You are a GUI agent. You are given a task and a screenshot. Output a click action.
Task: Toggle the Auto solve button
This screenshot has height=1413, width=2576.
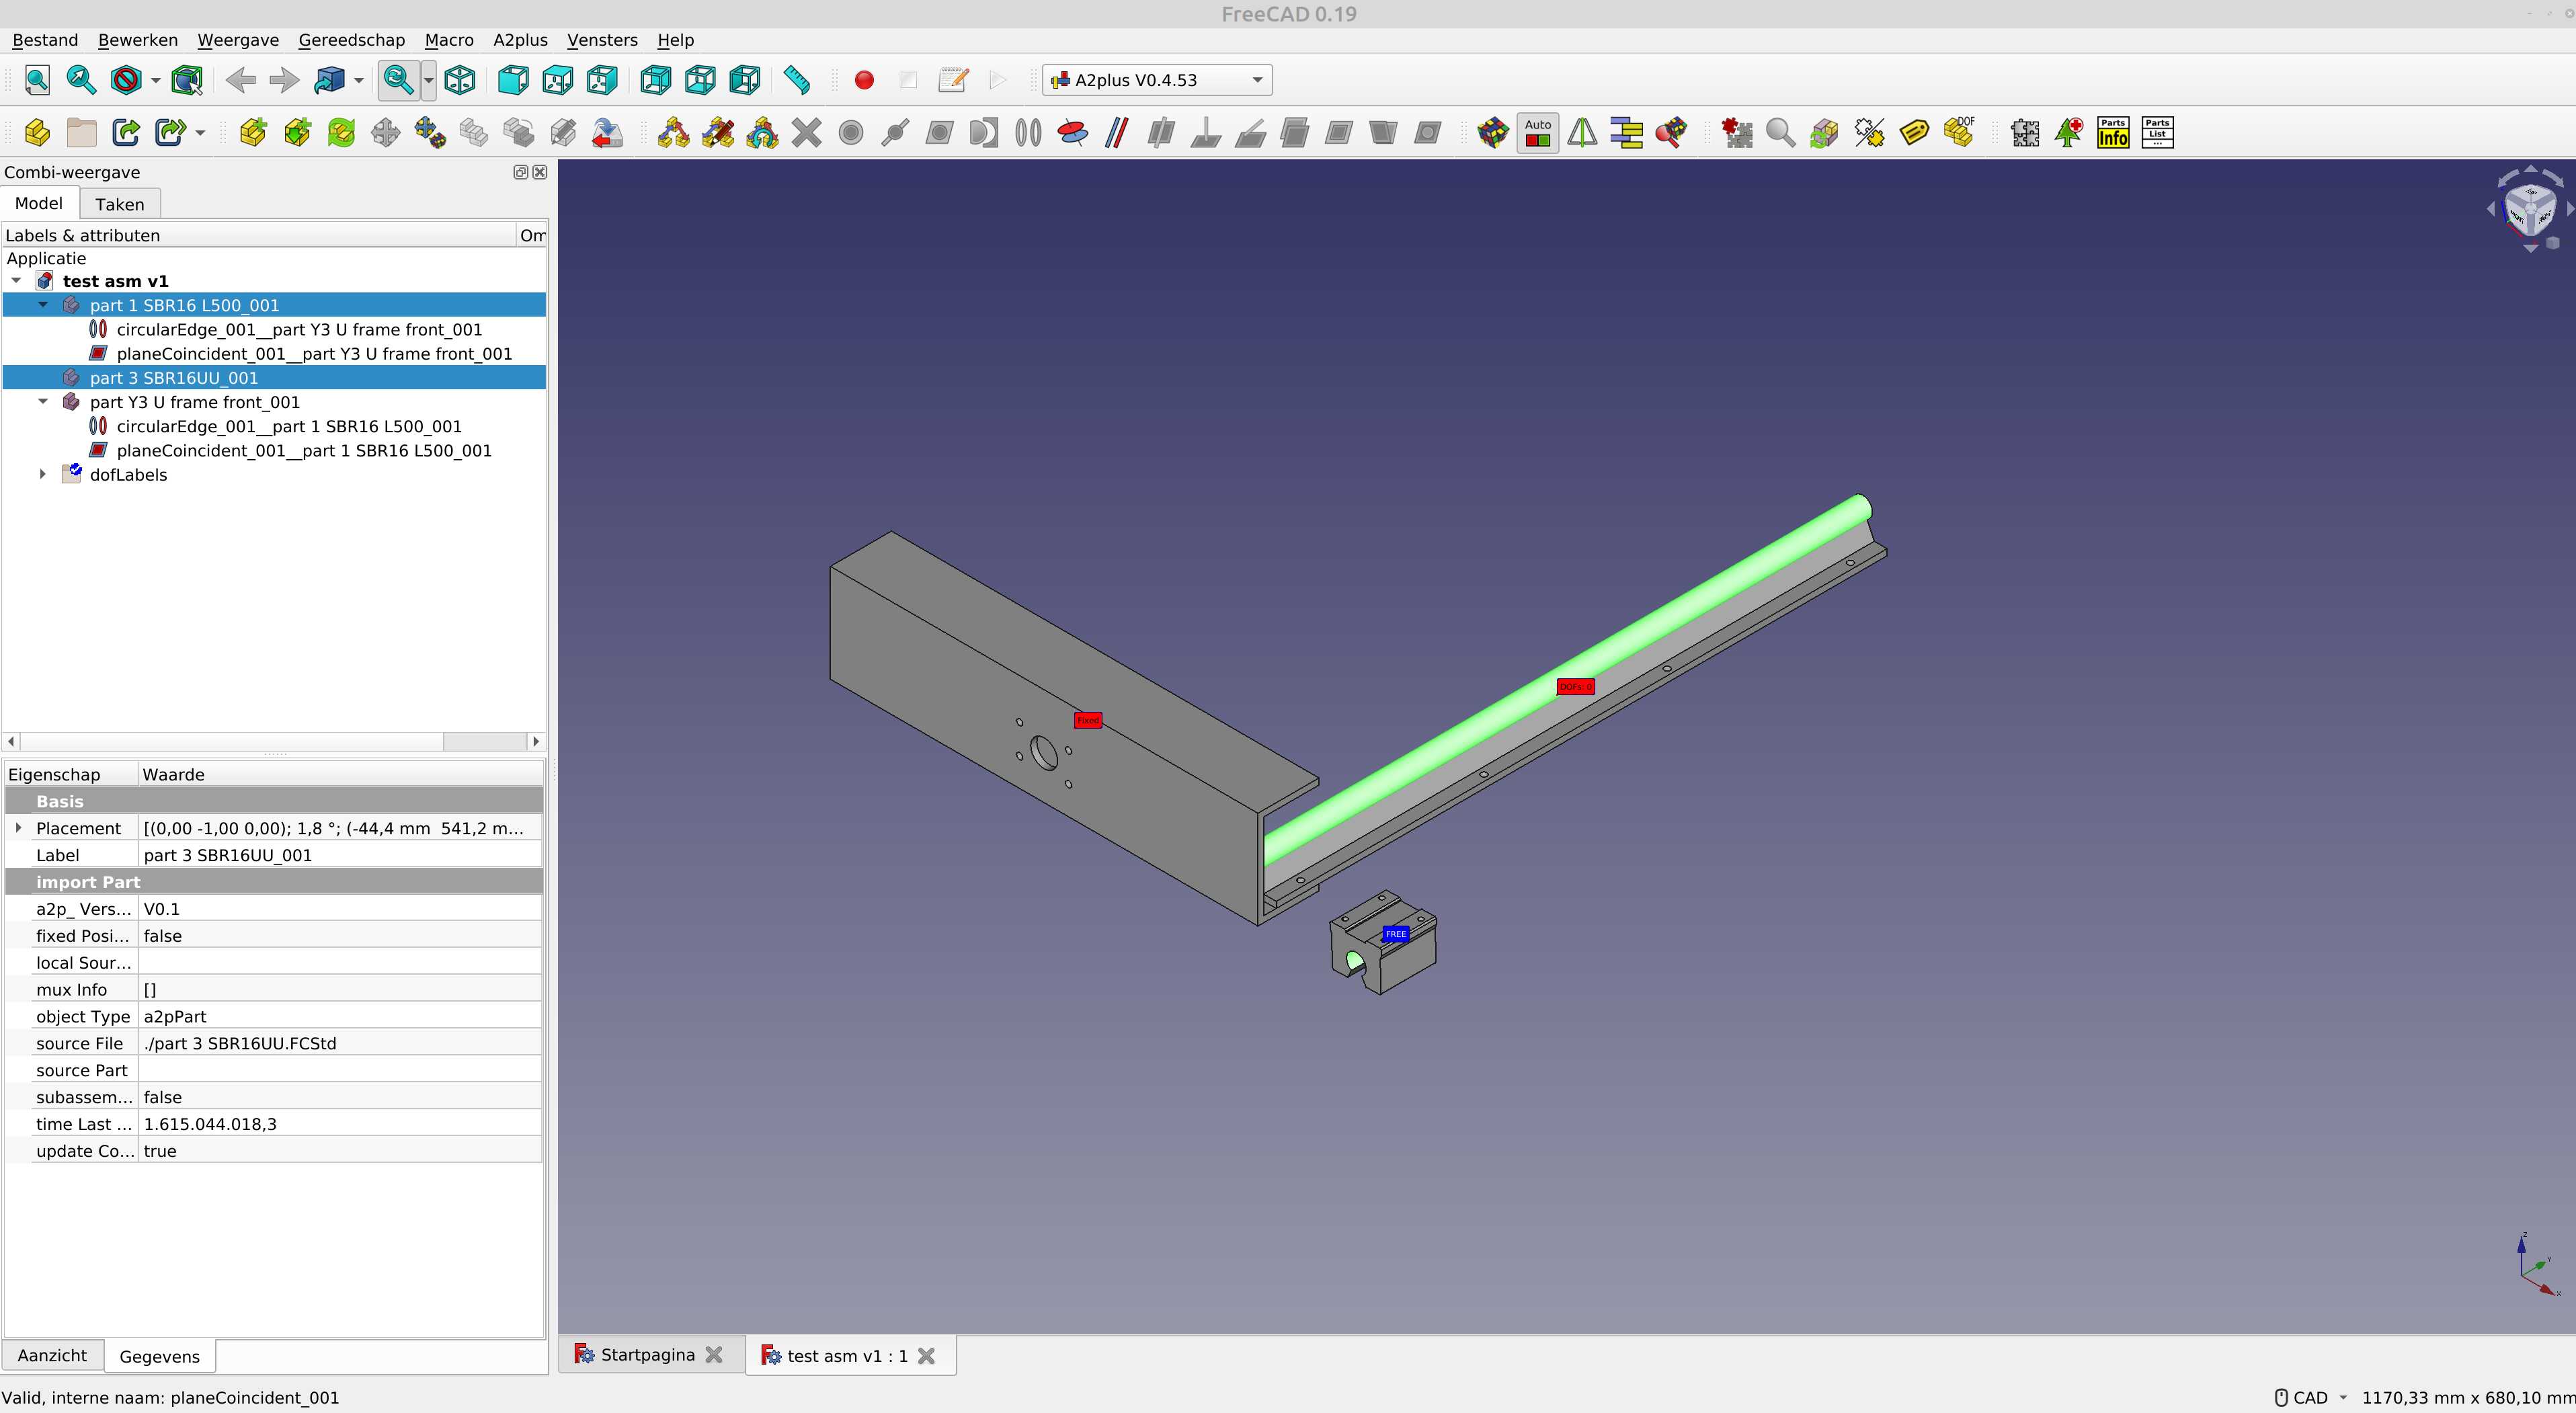point(1537,133)
